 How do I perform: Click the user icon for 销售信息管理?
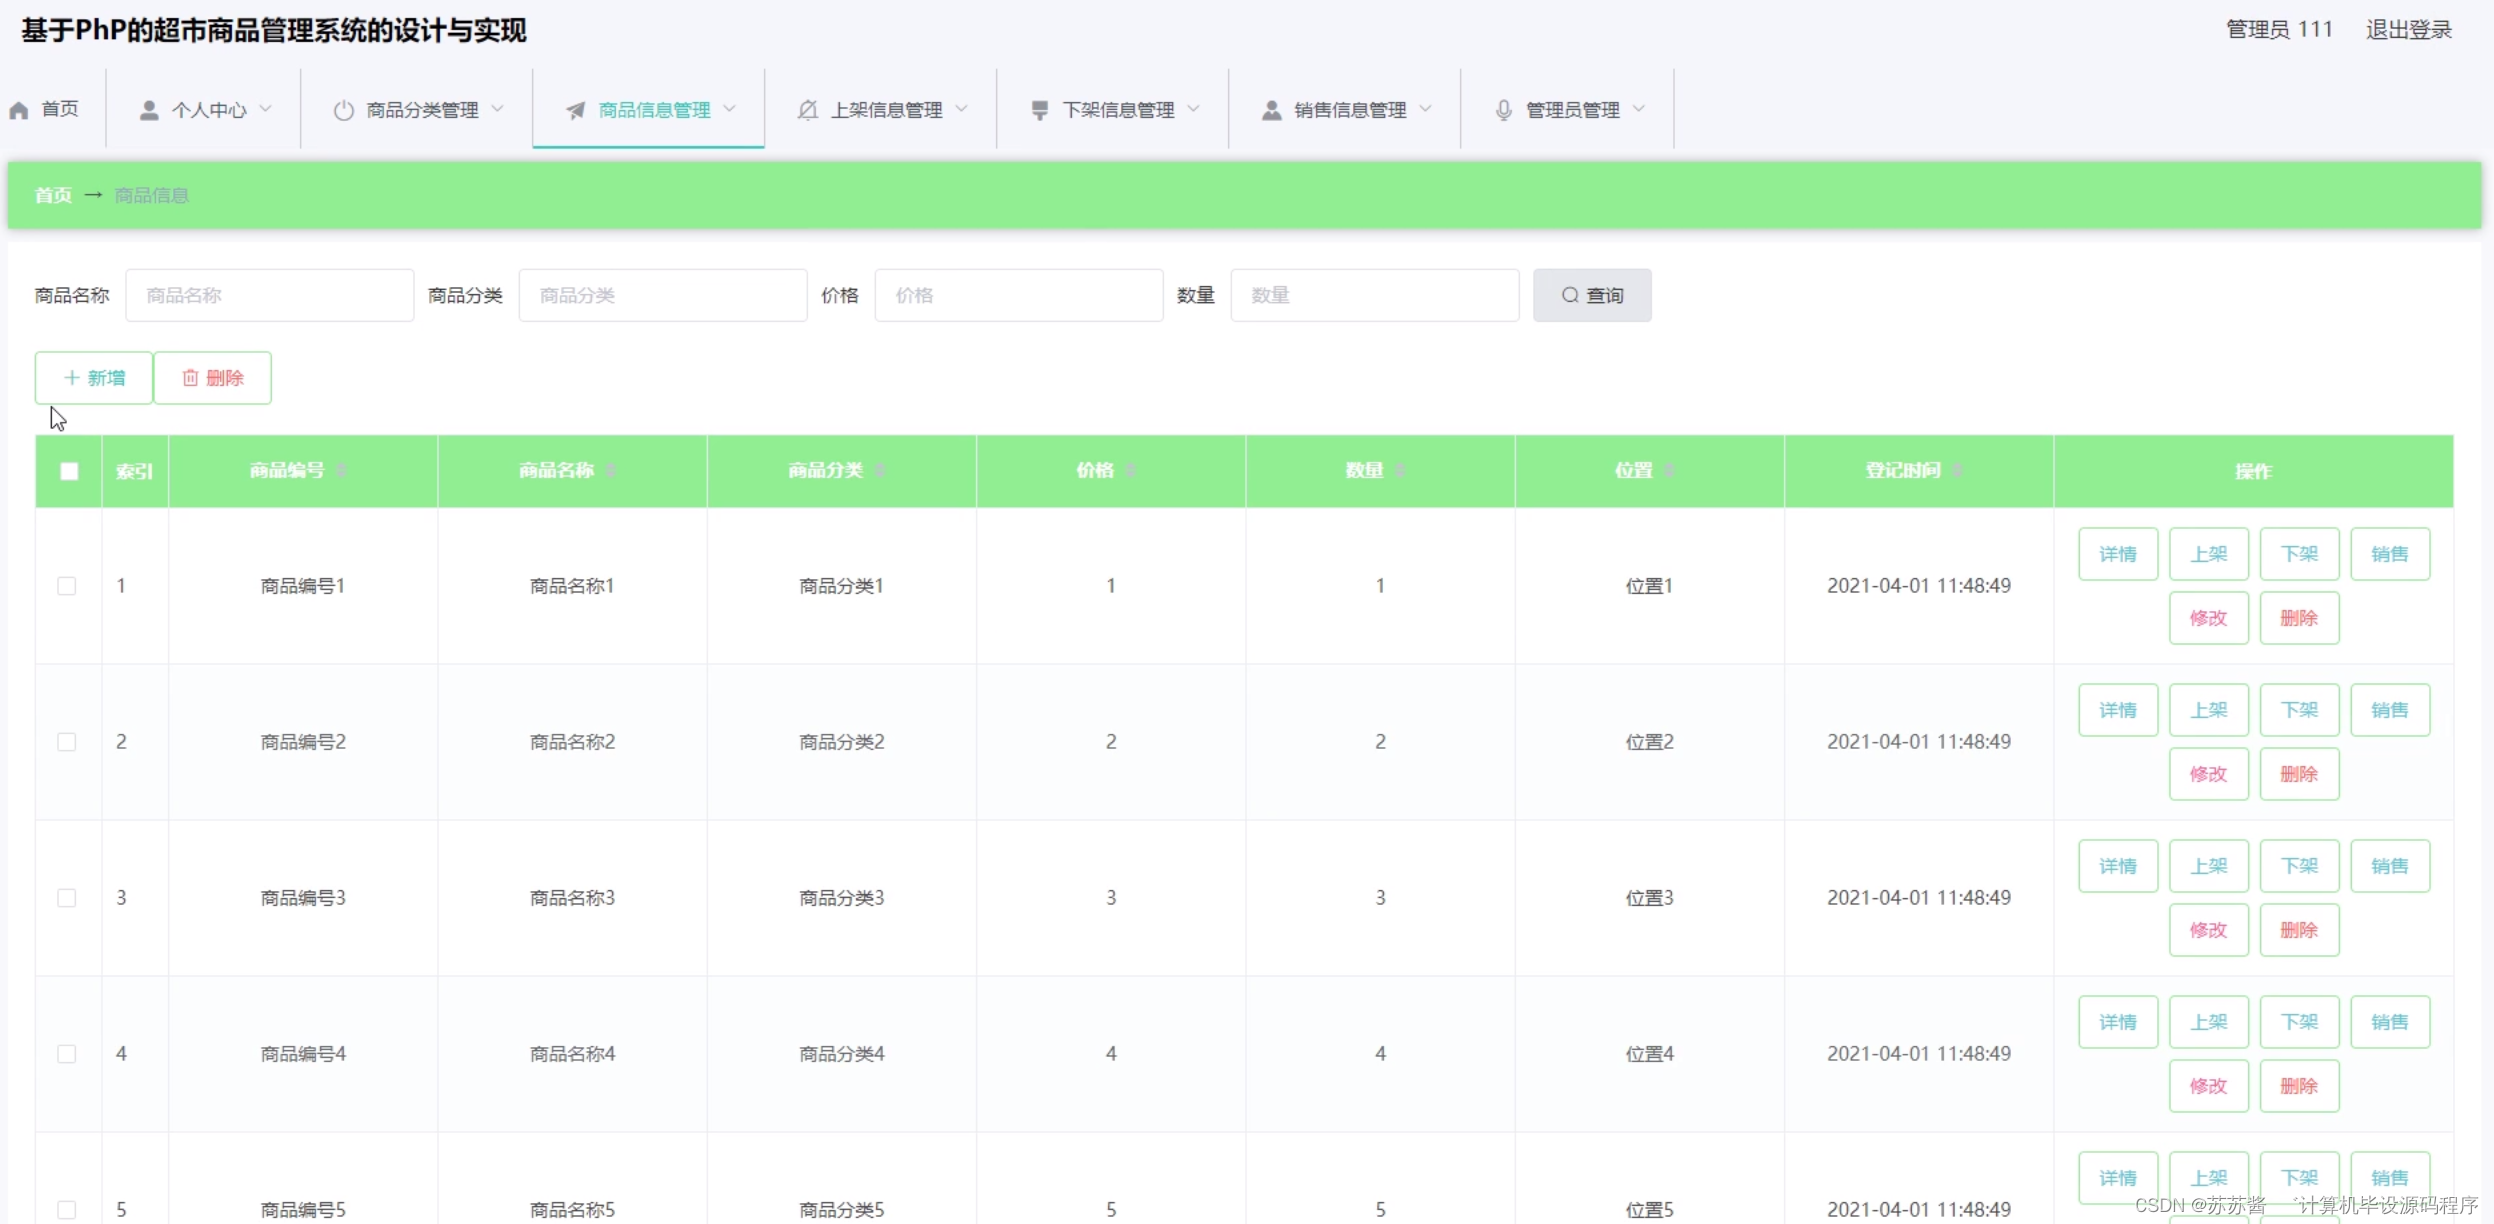click(1271, 110)
